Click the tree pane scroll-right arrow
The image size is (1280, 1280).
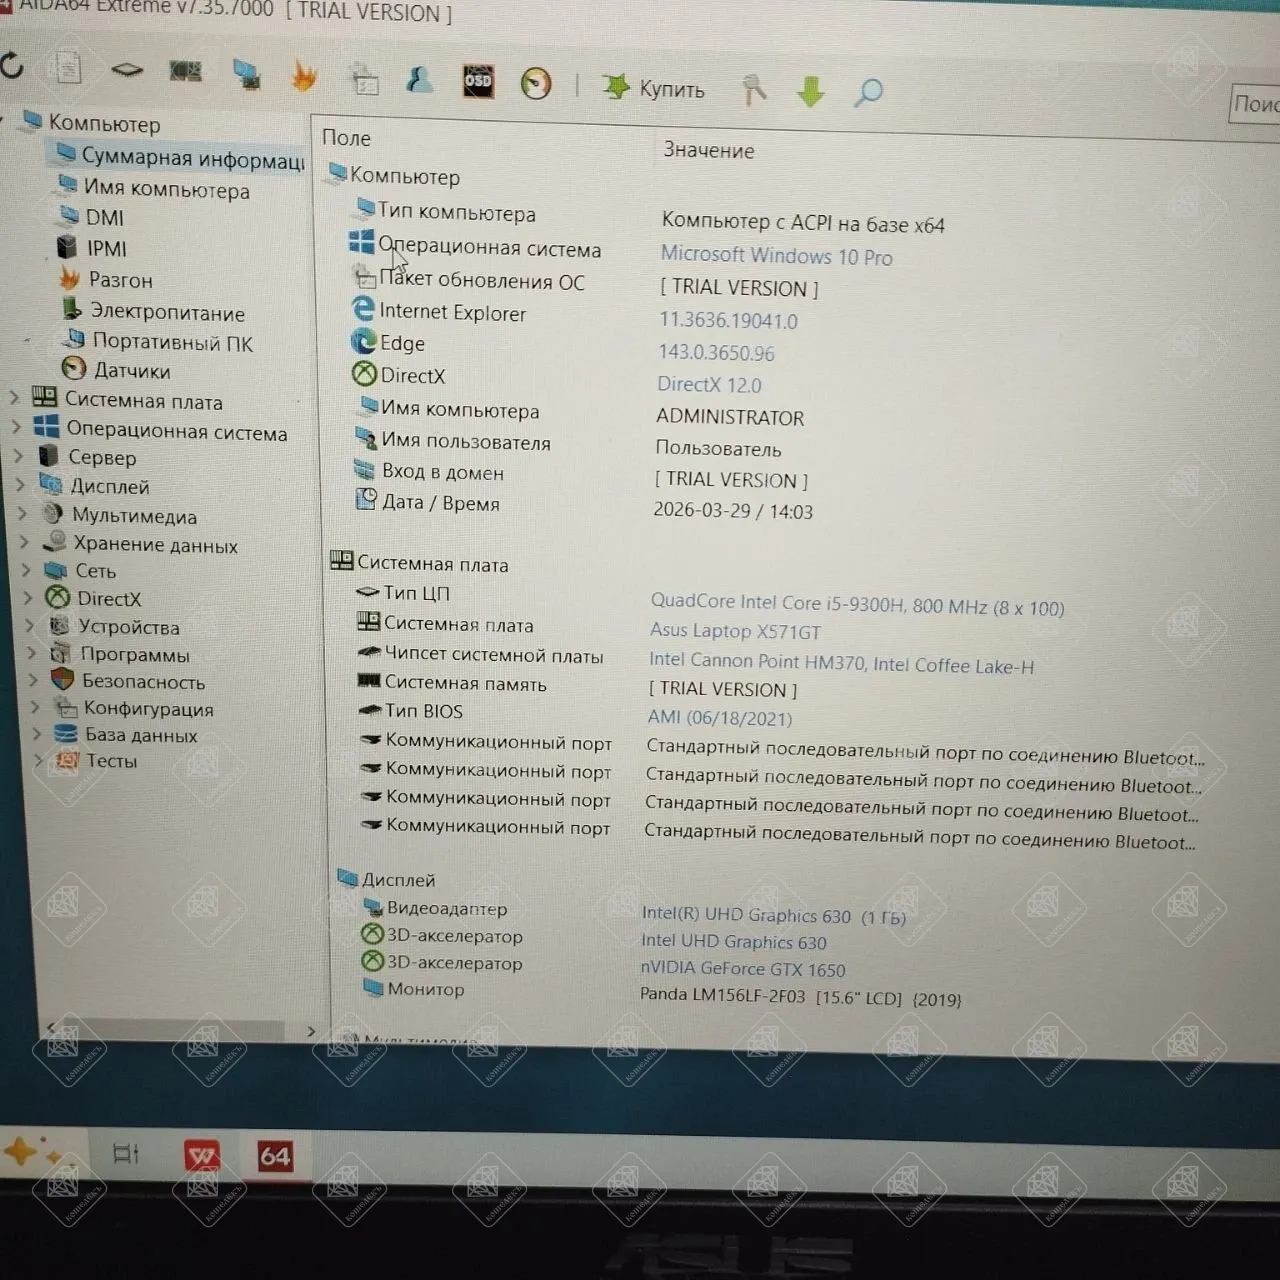[311, 1031]
